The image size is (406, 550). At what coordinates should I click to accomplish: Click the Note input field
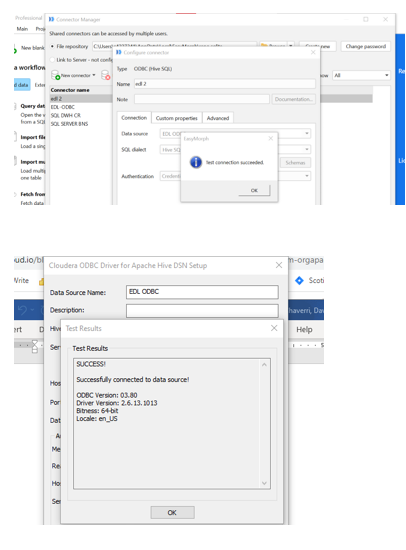coord(202,99)
